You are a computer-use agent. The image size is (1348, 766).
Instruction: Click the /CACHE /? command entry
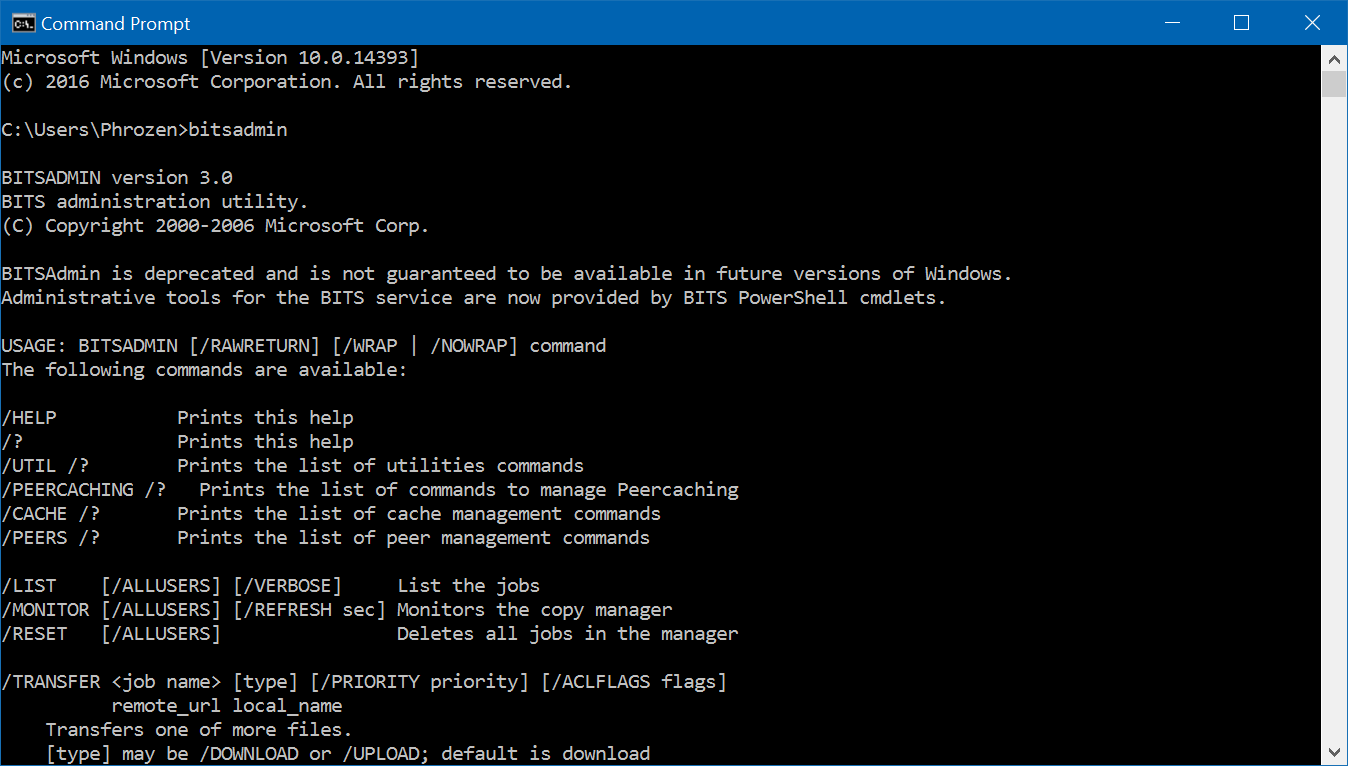point(50,514)
